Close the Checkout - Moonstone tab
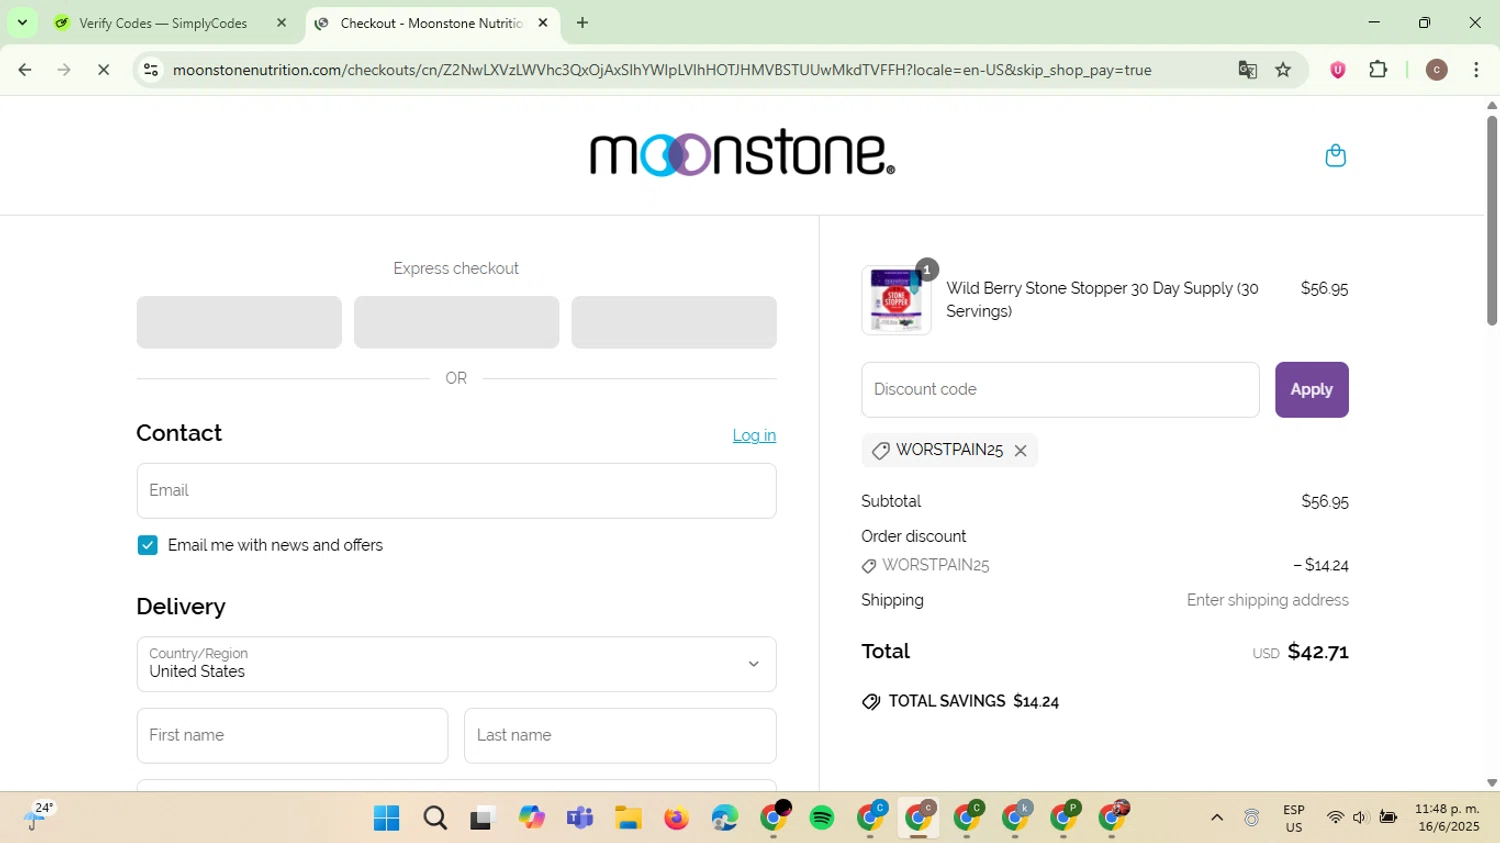1500x843 pixels. (543, 23)
